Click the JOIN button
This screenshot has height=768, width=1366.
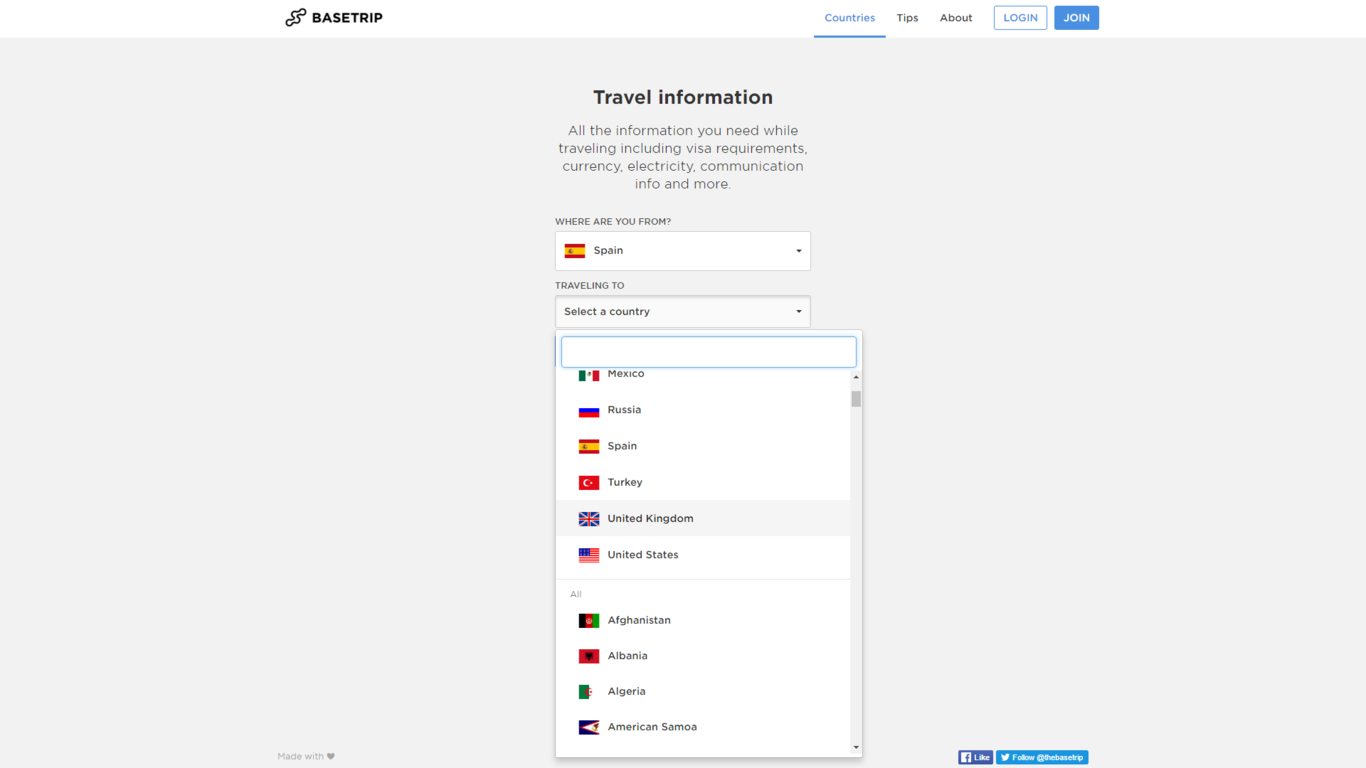pyautogui.click(x=1076, y=17)
